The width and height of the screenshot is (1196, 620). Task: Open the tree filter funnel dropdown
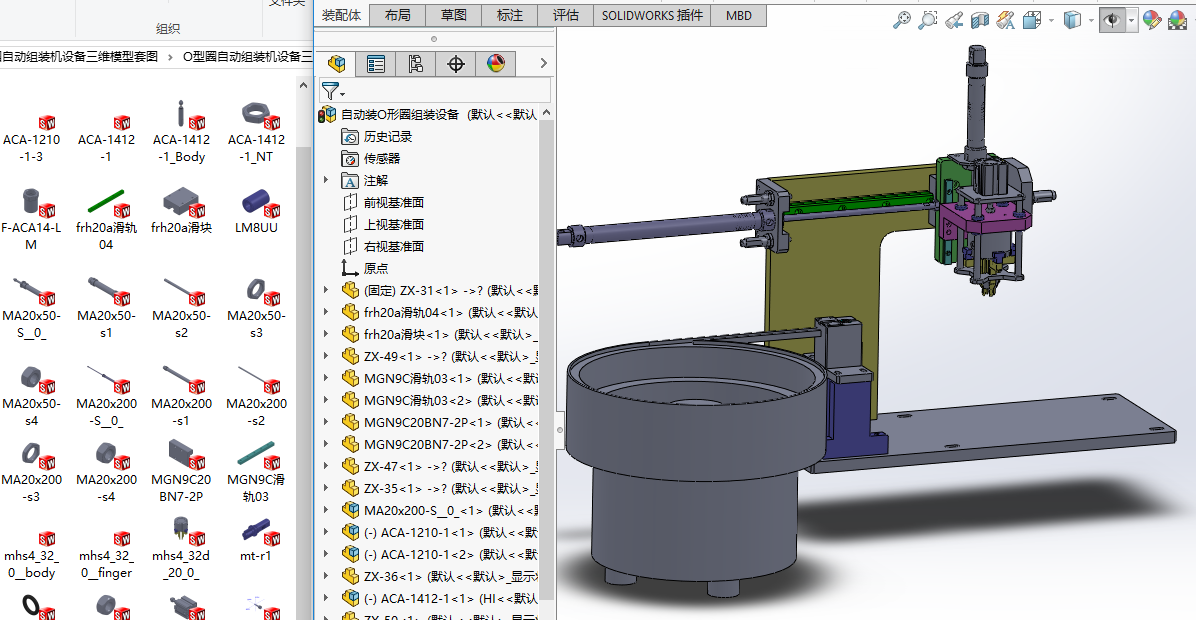click(331, 91)
